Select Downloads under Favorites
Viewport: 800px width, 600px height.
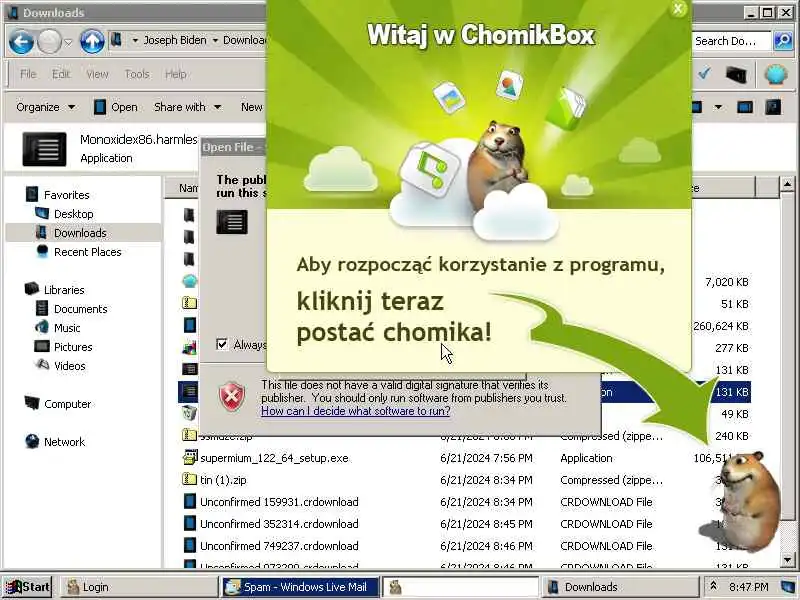point(80,233)
